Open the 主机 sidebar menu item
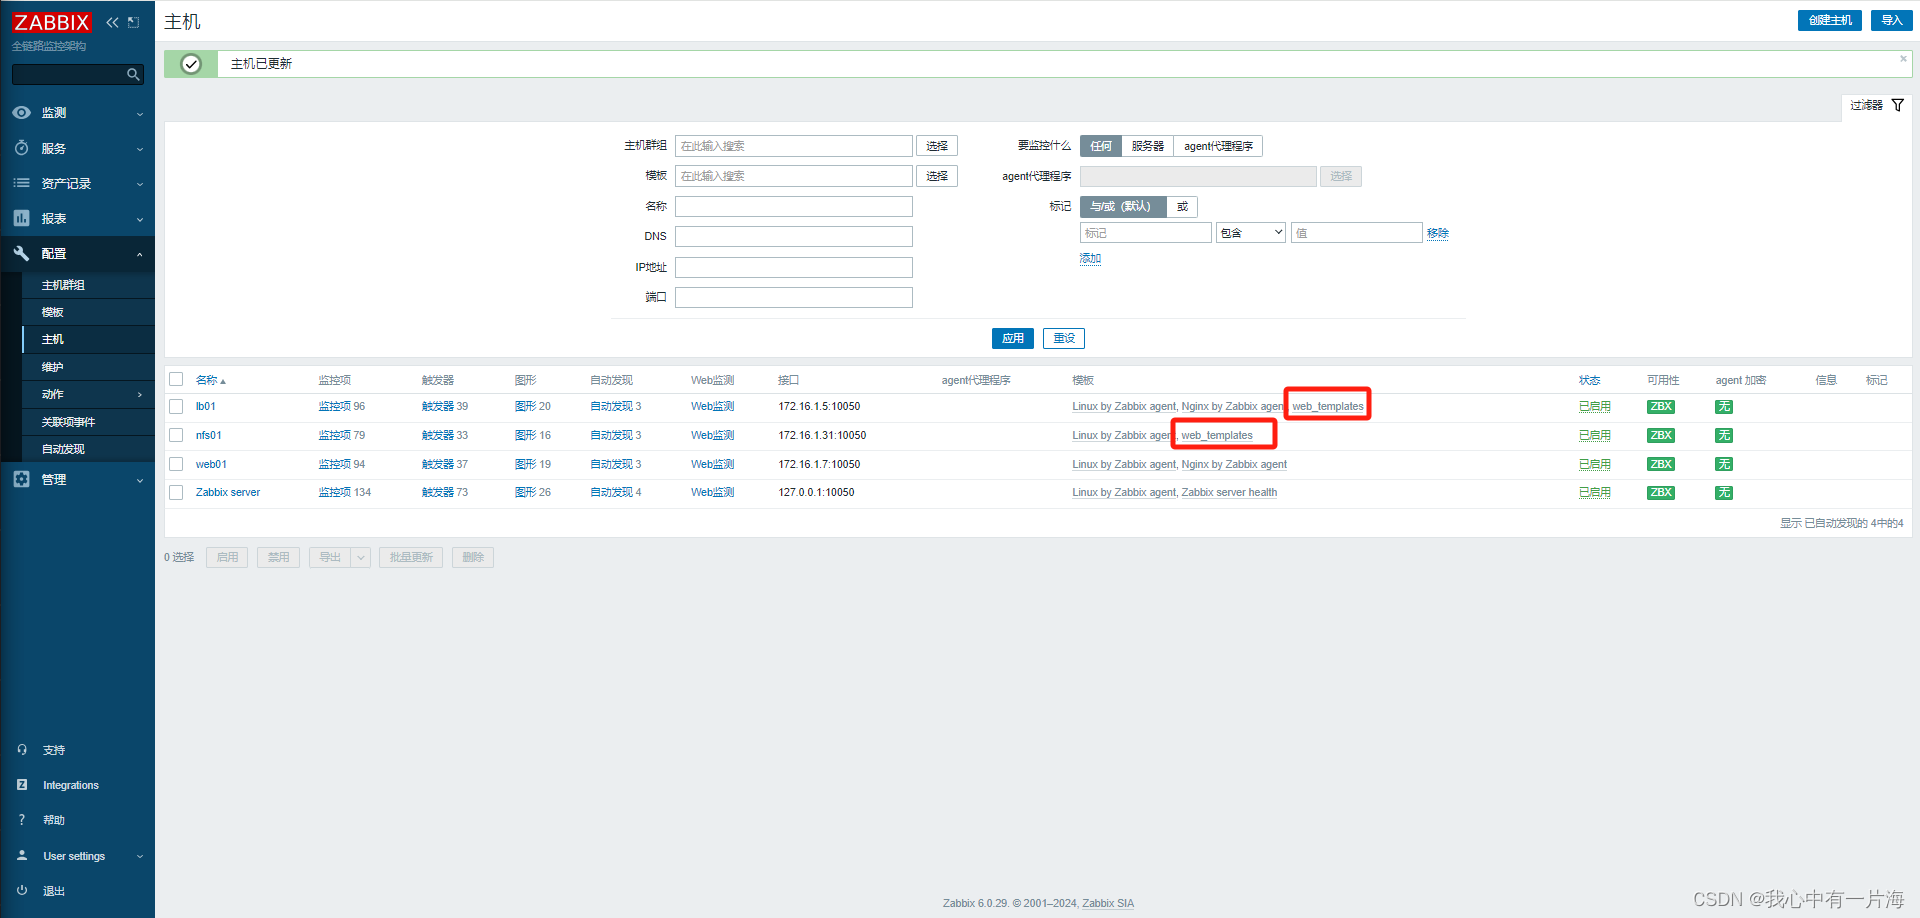1920x918 pixels. point(53,339)
